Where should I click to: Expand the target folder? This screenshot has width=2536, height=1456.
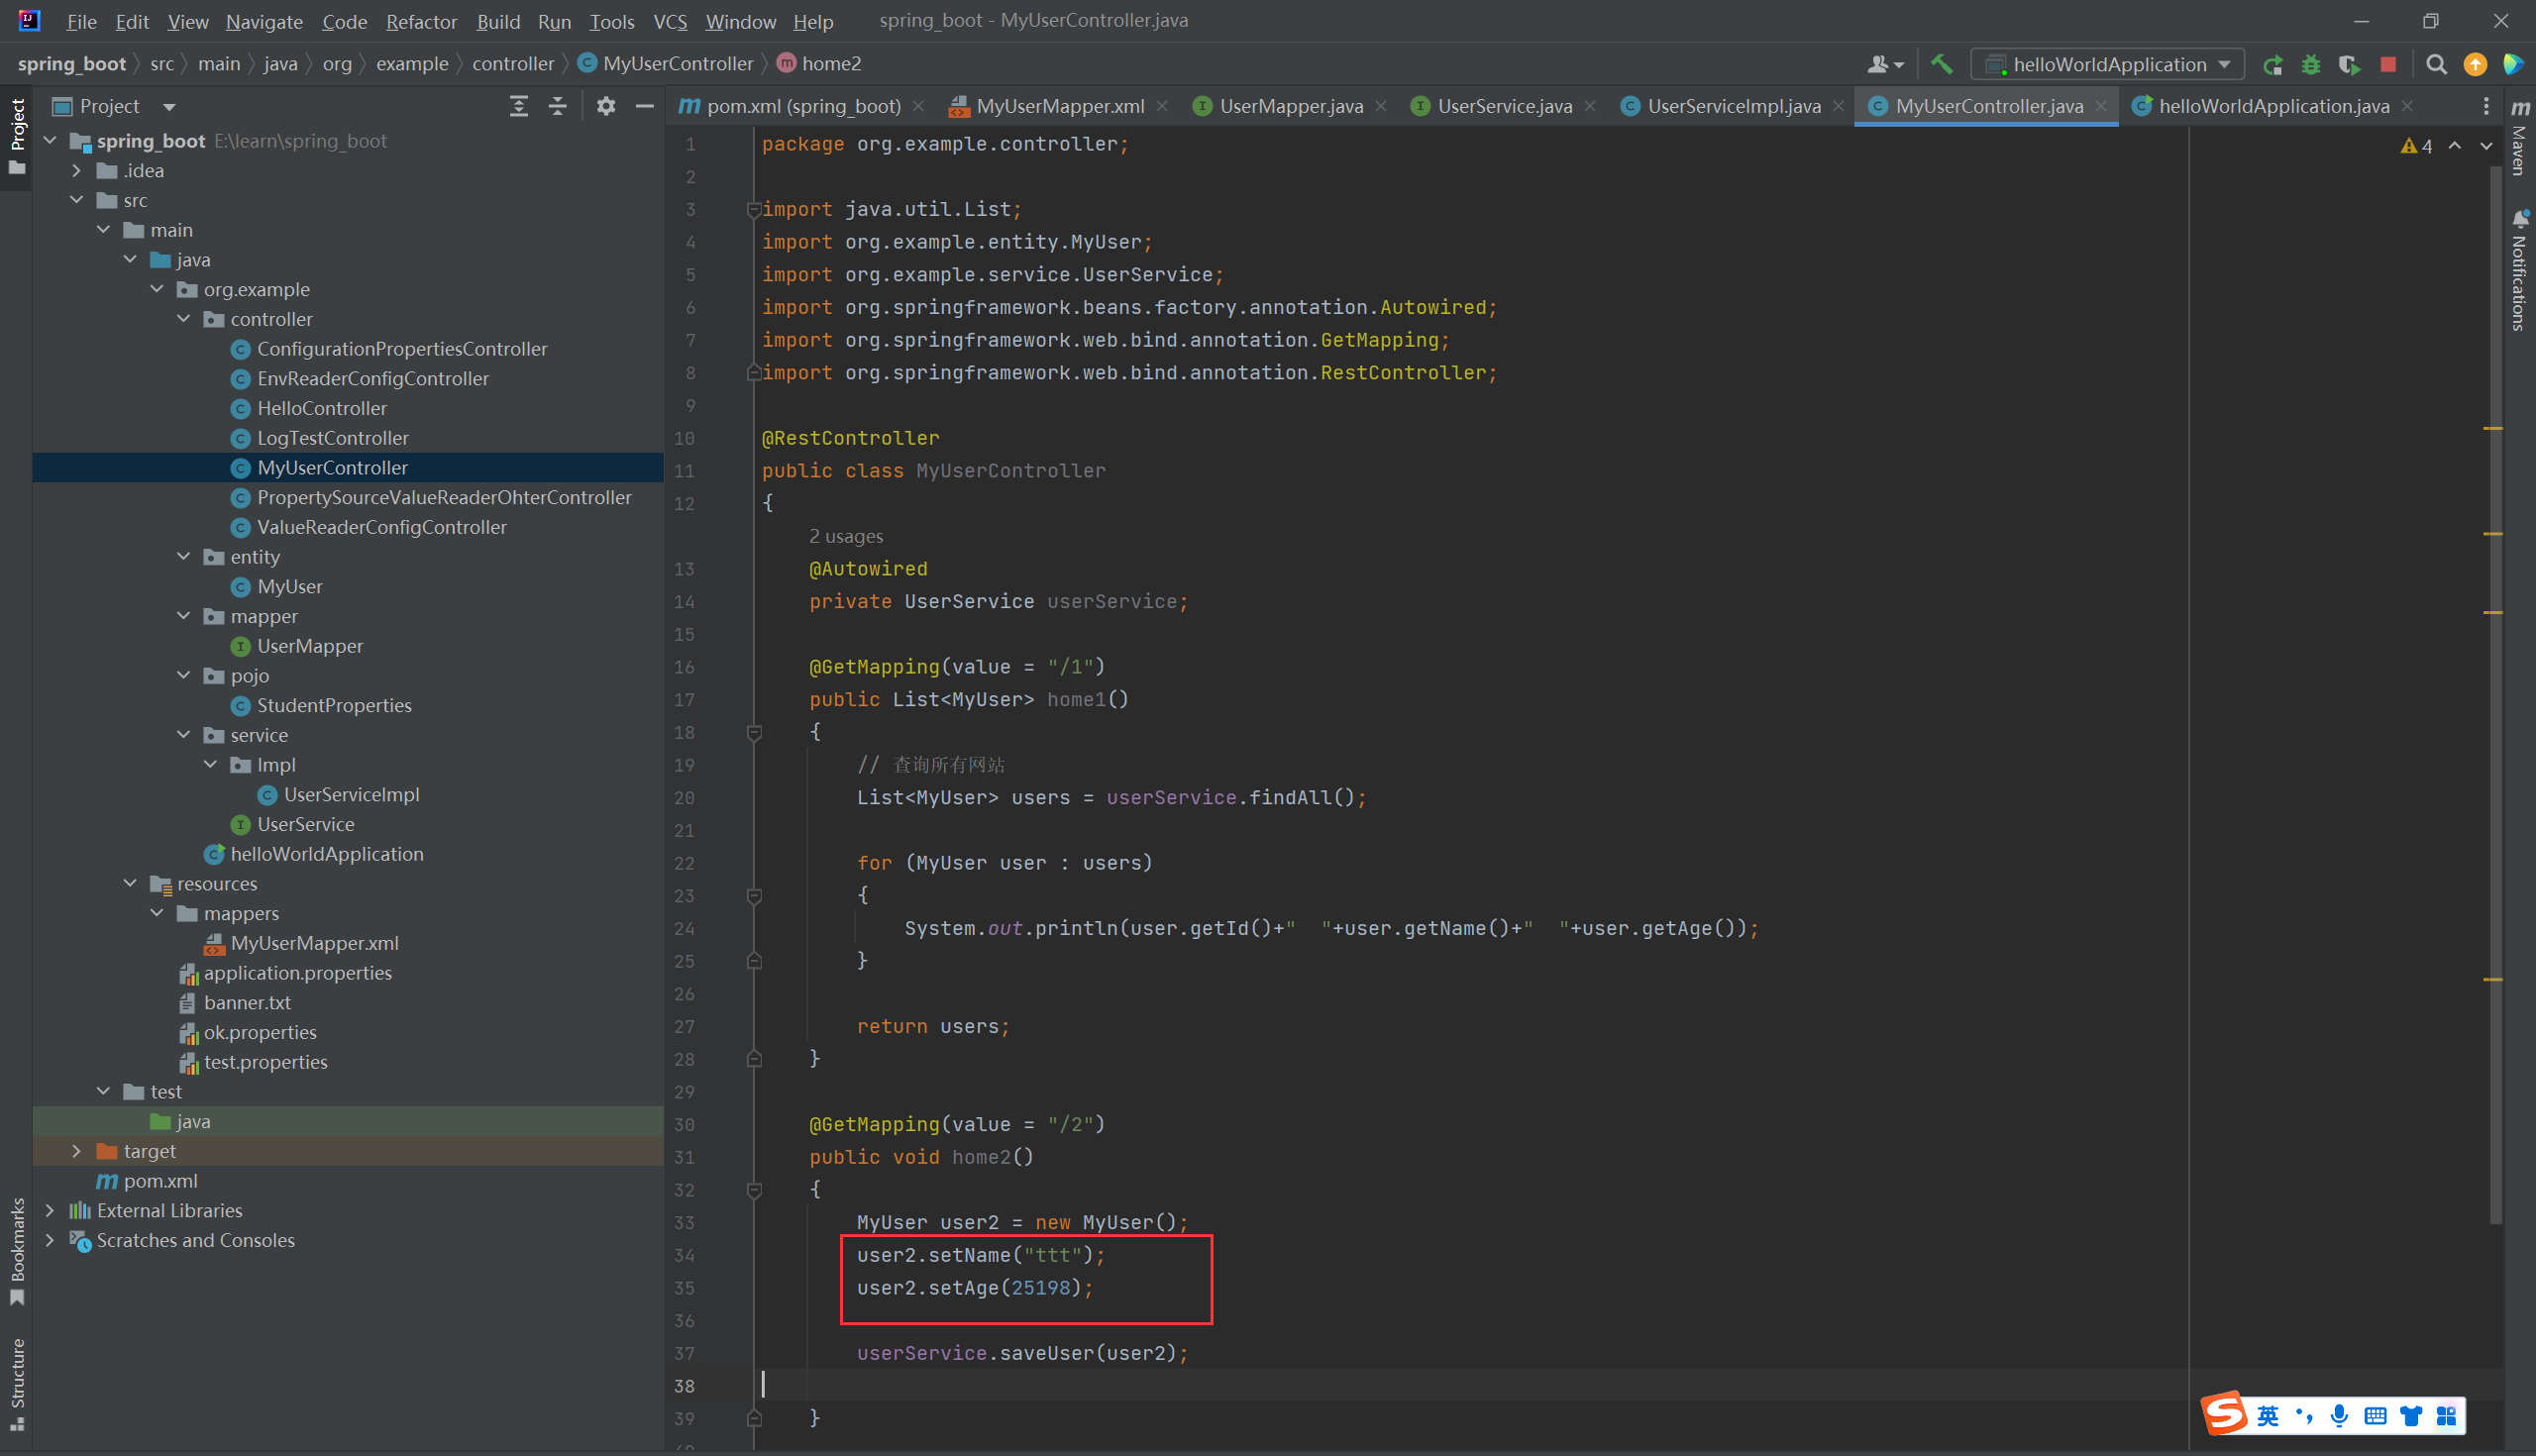(x=76, y=1151)
